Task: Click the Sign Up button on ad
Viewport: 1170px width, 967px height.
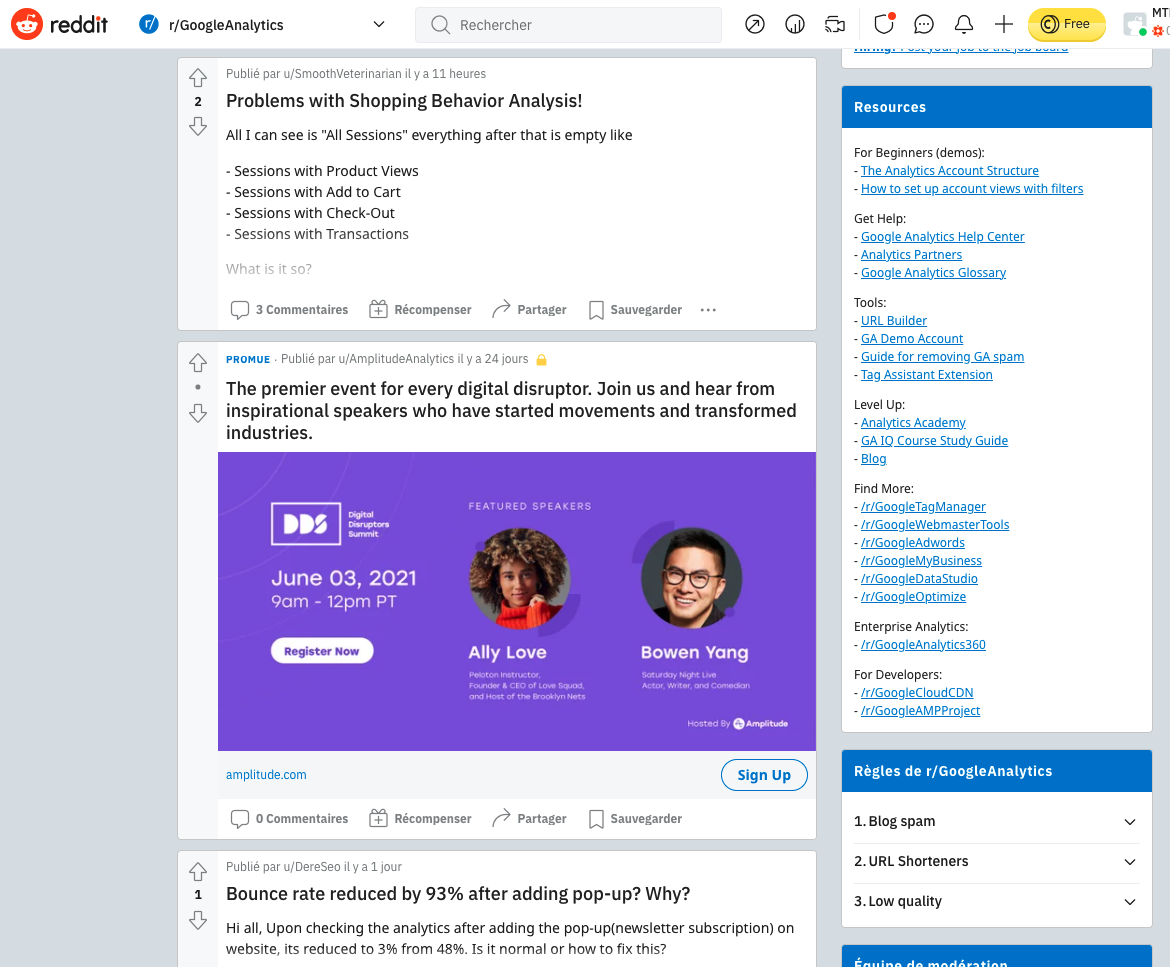Action: point(764,775)
